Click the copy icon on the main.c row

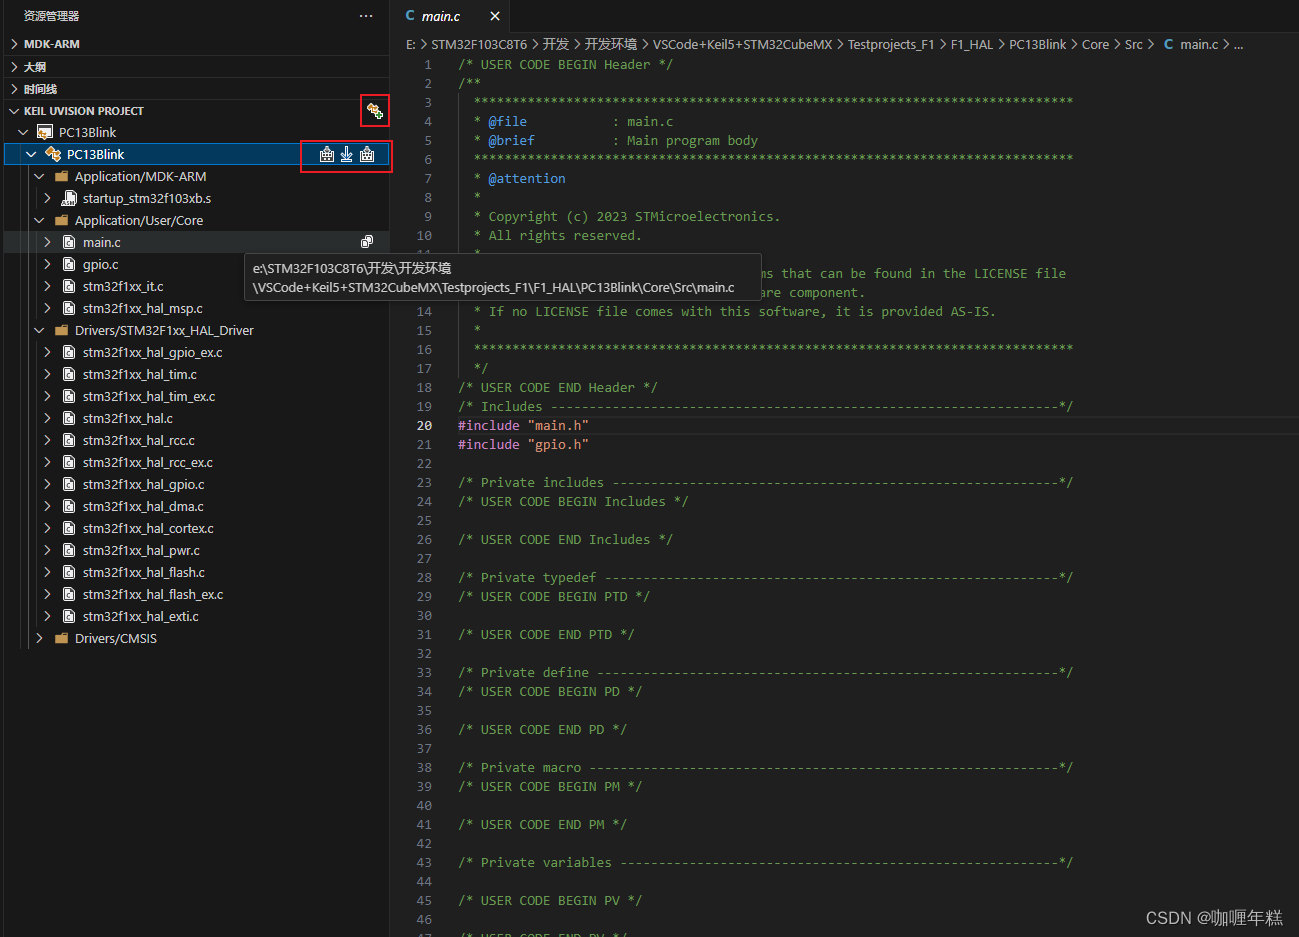click(x=367, y=242)
